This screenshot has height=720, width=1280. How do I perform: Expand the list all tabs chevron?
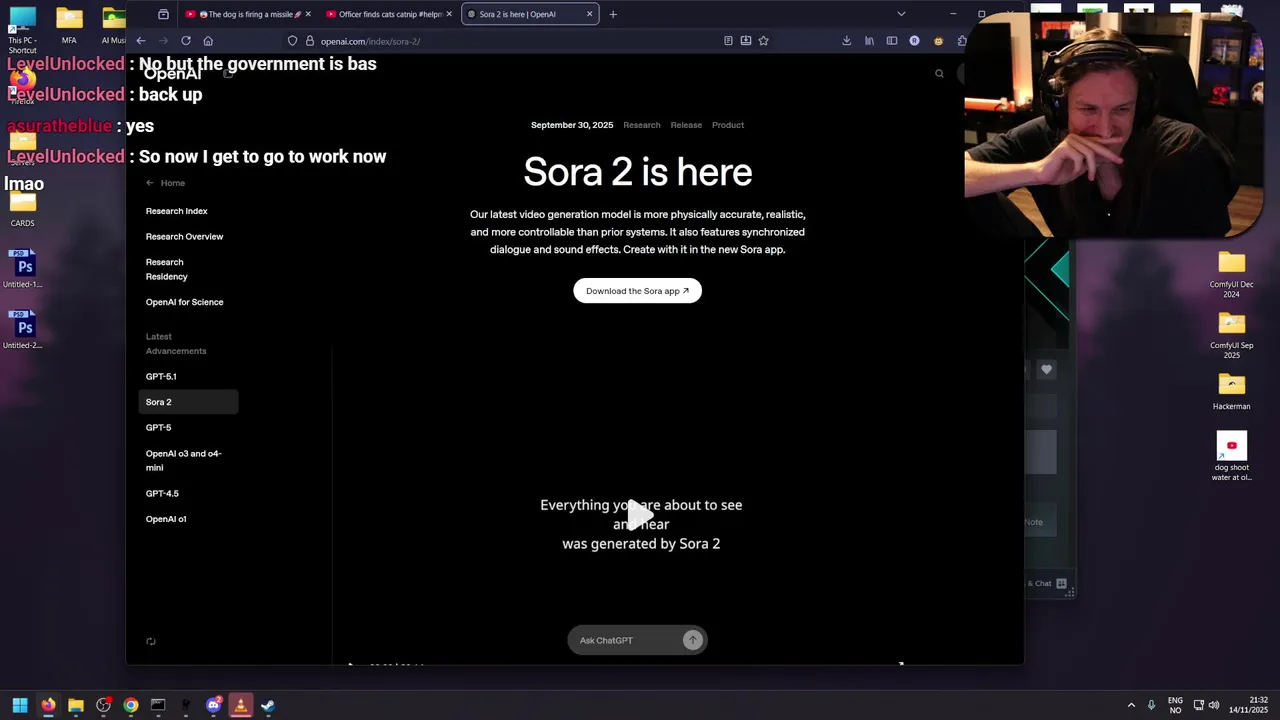[x=901, y=14]
